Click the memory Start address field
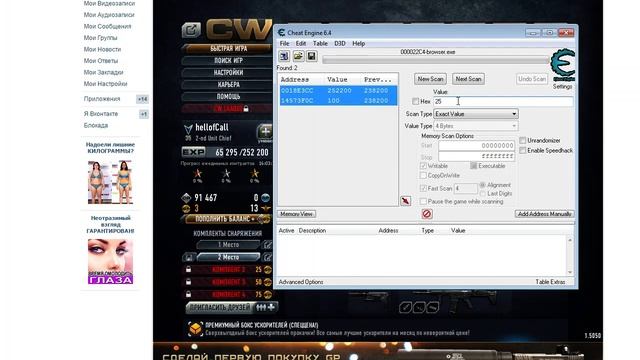 click(x=477, y=146)
